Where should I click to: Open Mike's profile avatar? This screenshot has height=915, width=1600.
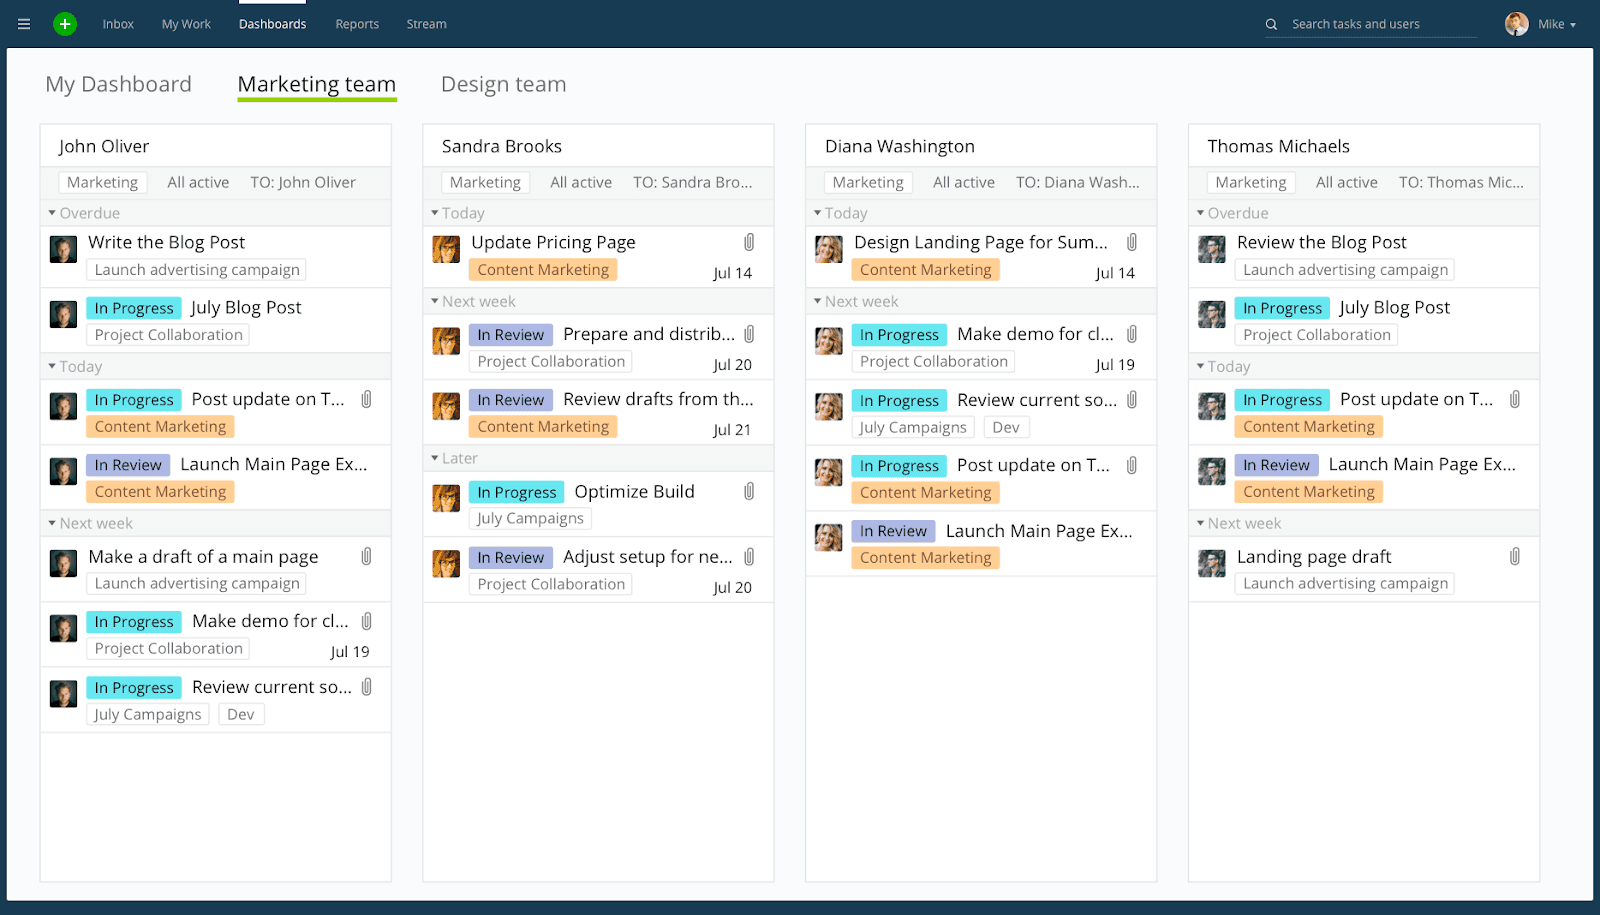[1516, 24]
